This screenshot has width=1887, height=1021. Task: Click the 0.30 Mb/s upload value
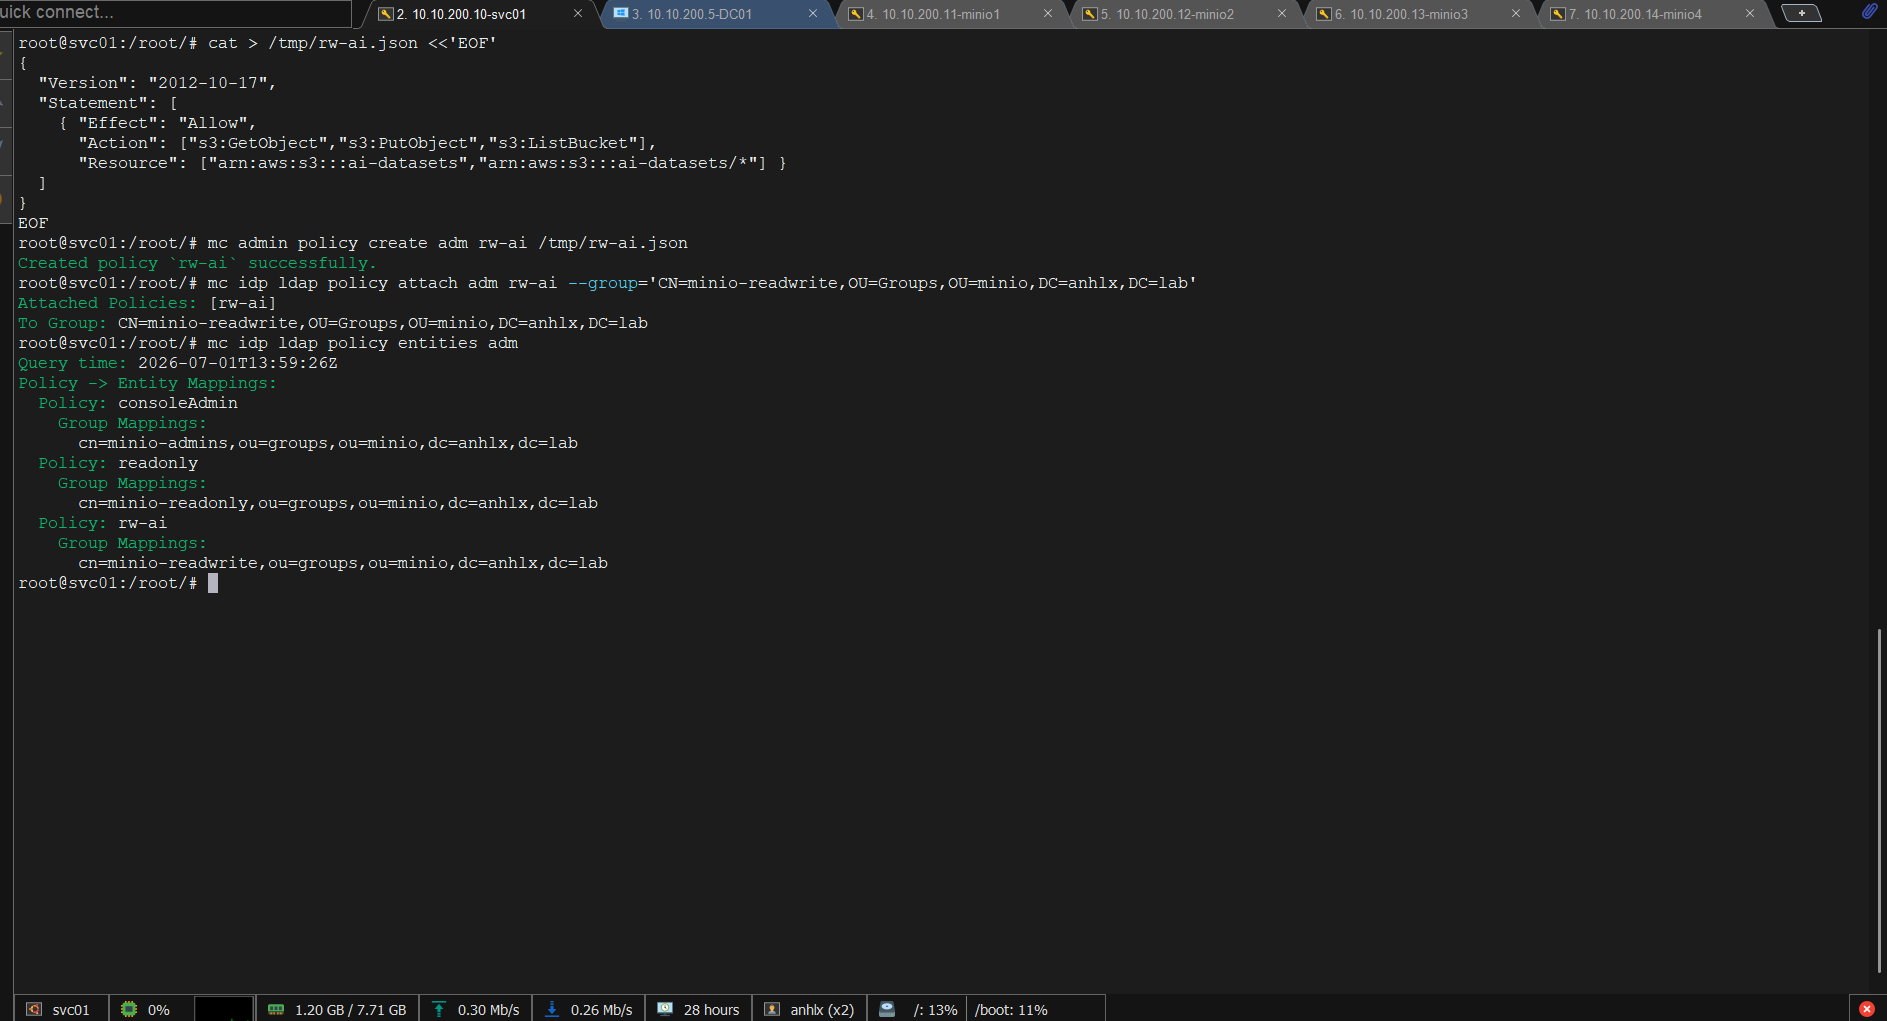pyautogui.click(x=488, y=1010)
